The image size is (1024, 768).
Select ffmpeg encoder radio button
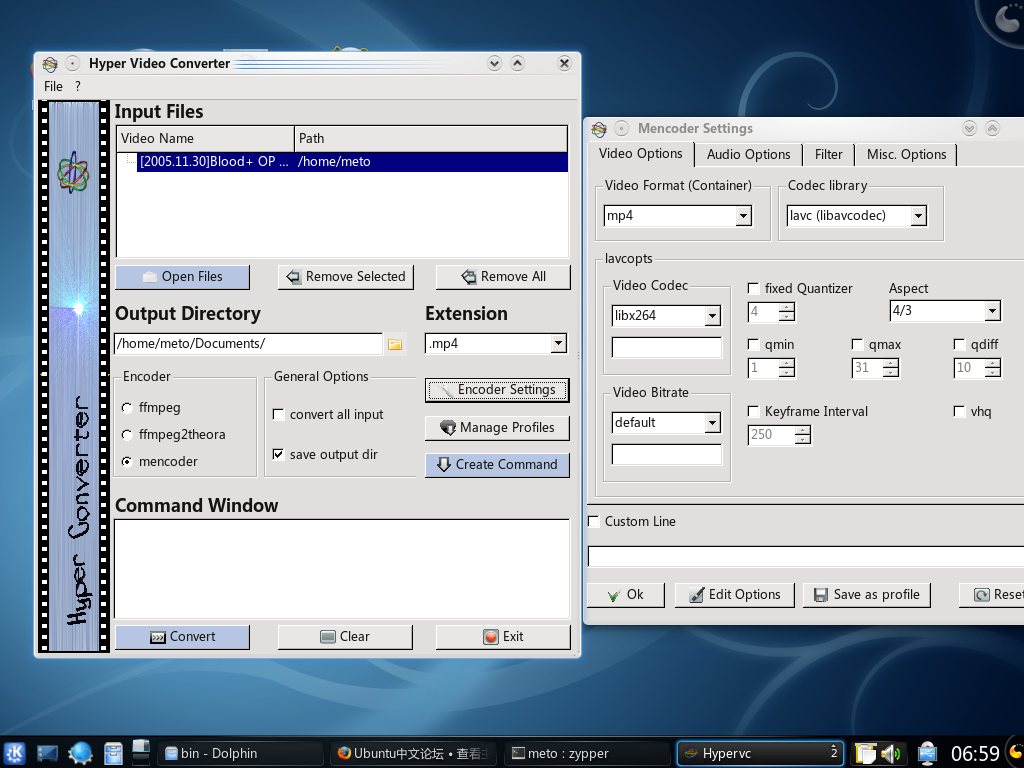pos(127,408)
